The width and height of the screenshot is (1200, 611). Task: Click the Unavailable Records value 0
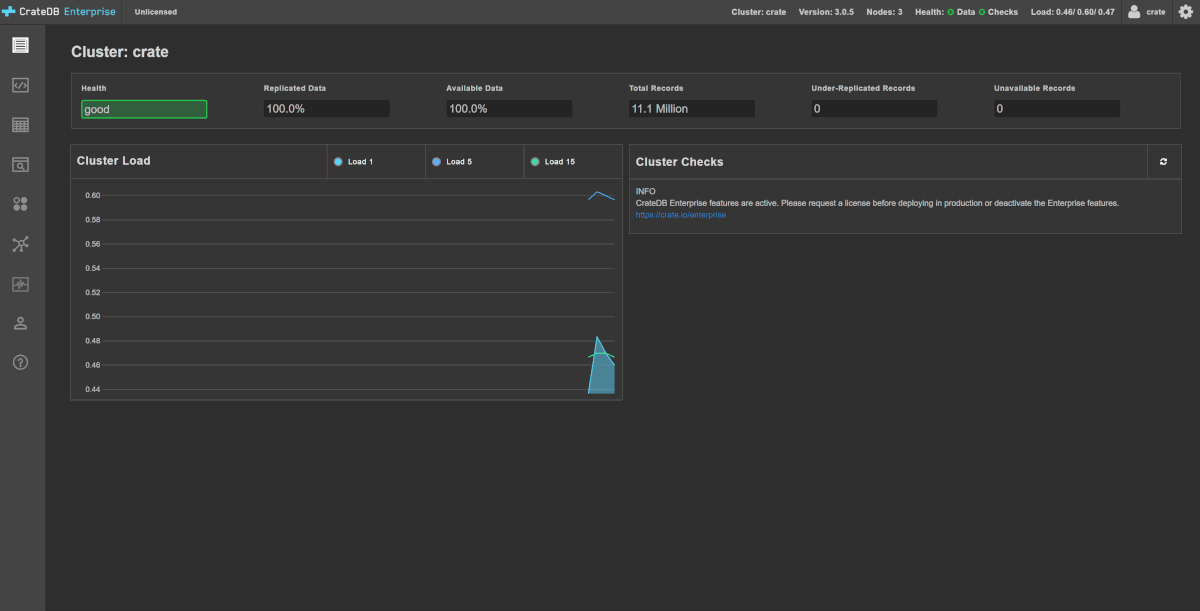tap(1057, 109)
